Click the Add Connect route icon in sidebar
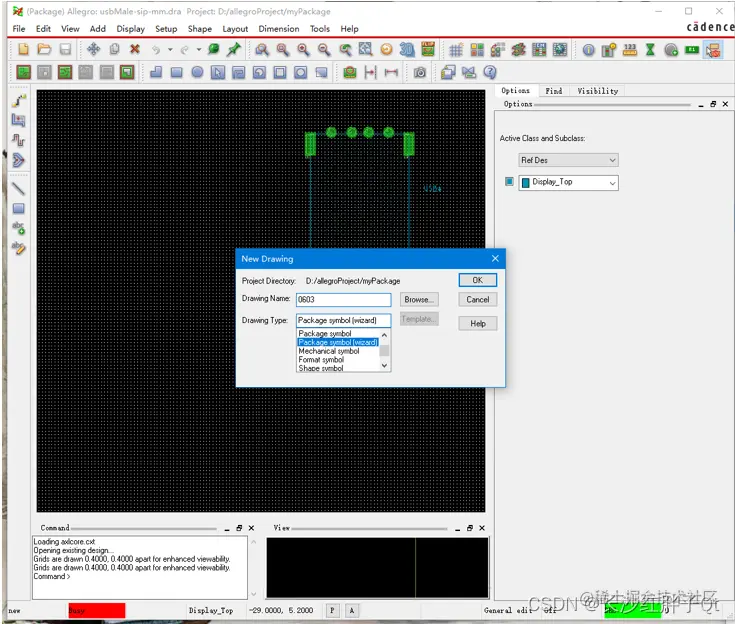This screenshot has width=735, height=624. 18,100
